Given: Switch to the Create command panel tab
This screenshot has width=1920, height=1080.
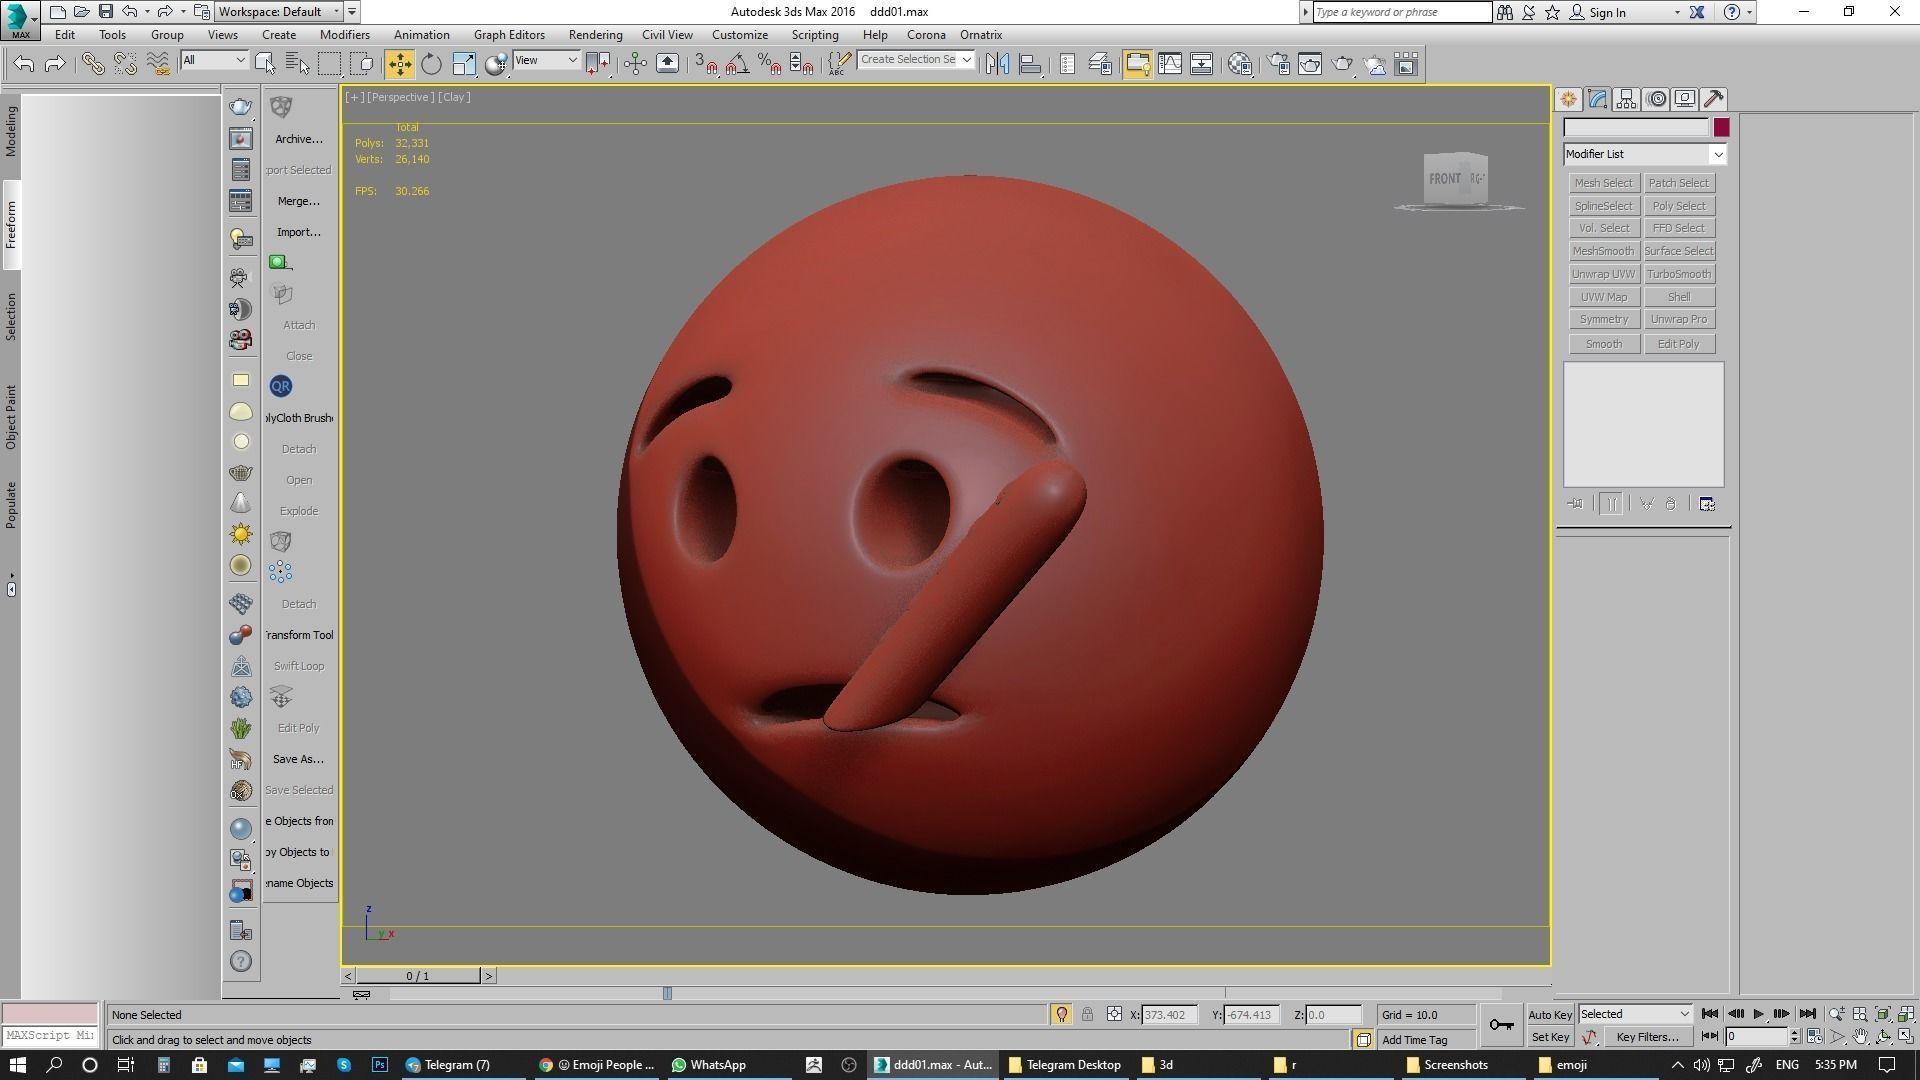Looking at the screenshot, I should point(1568,99).
